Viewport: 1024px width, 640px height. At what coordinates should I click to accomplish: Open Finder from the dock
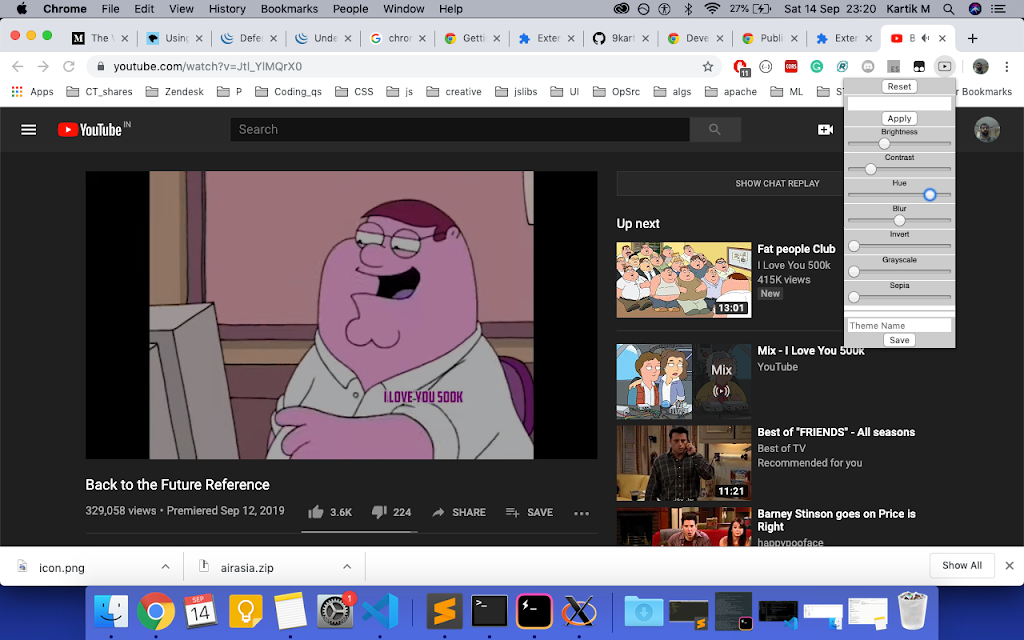point(111,612)
